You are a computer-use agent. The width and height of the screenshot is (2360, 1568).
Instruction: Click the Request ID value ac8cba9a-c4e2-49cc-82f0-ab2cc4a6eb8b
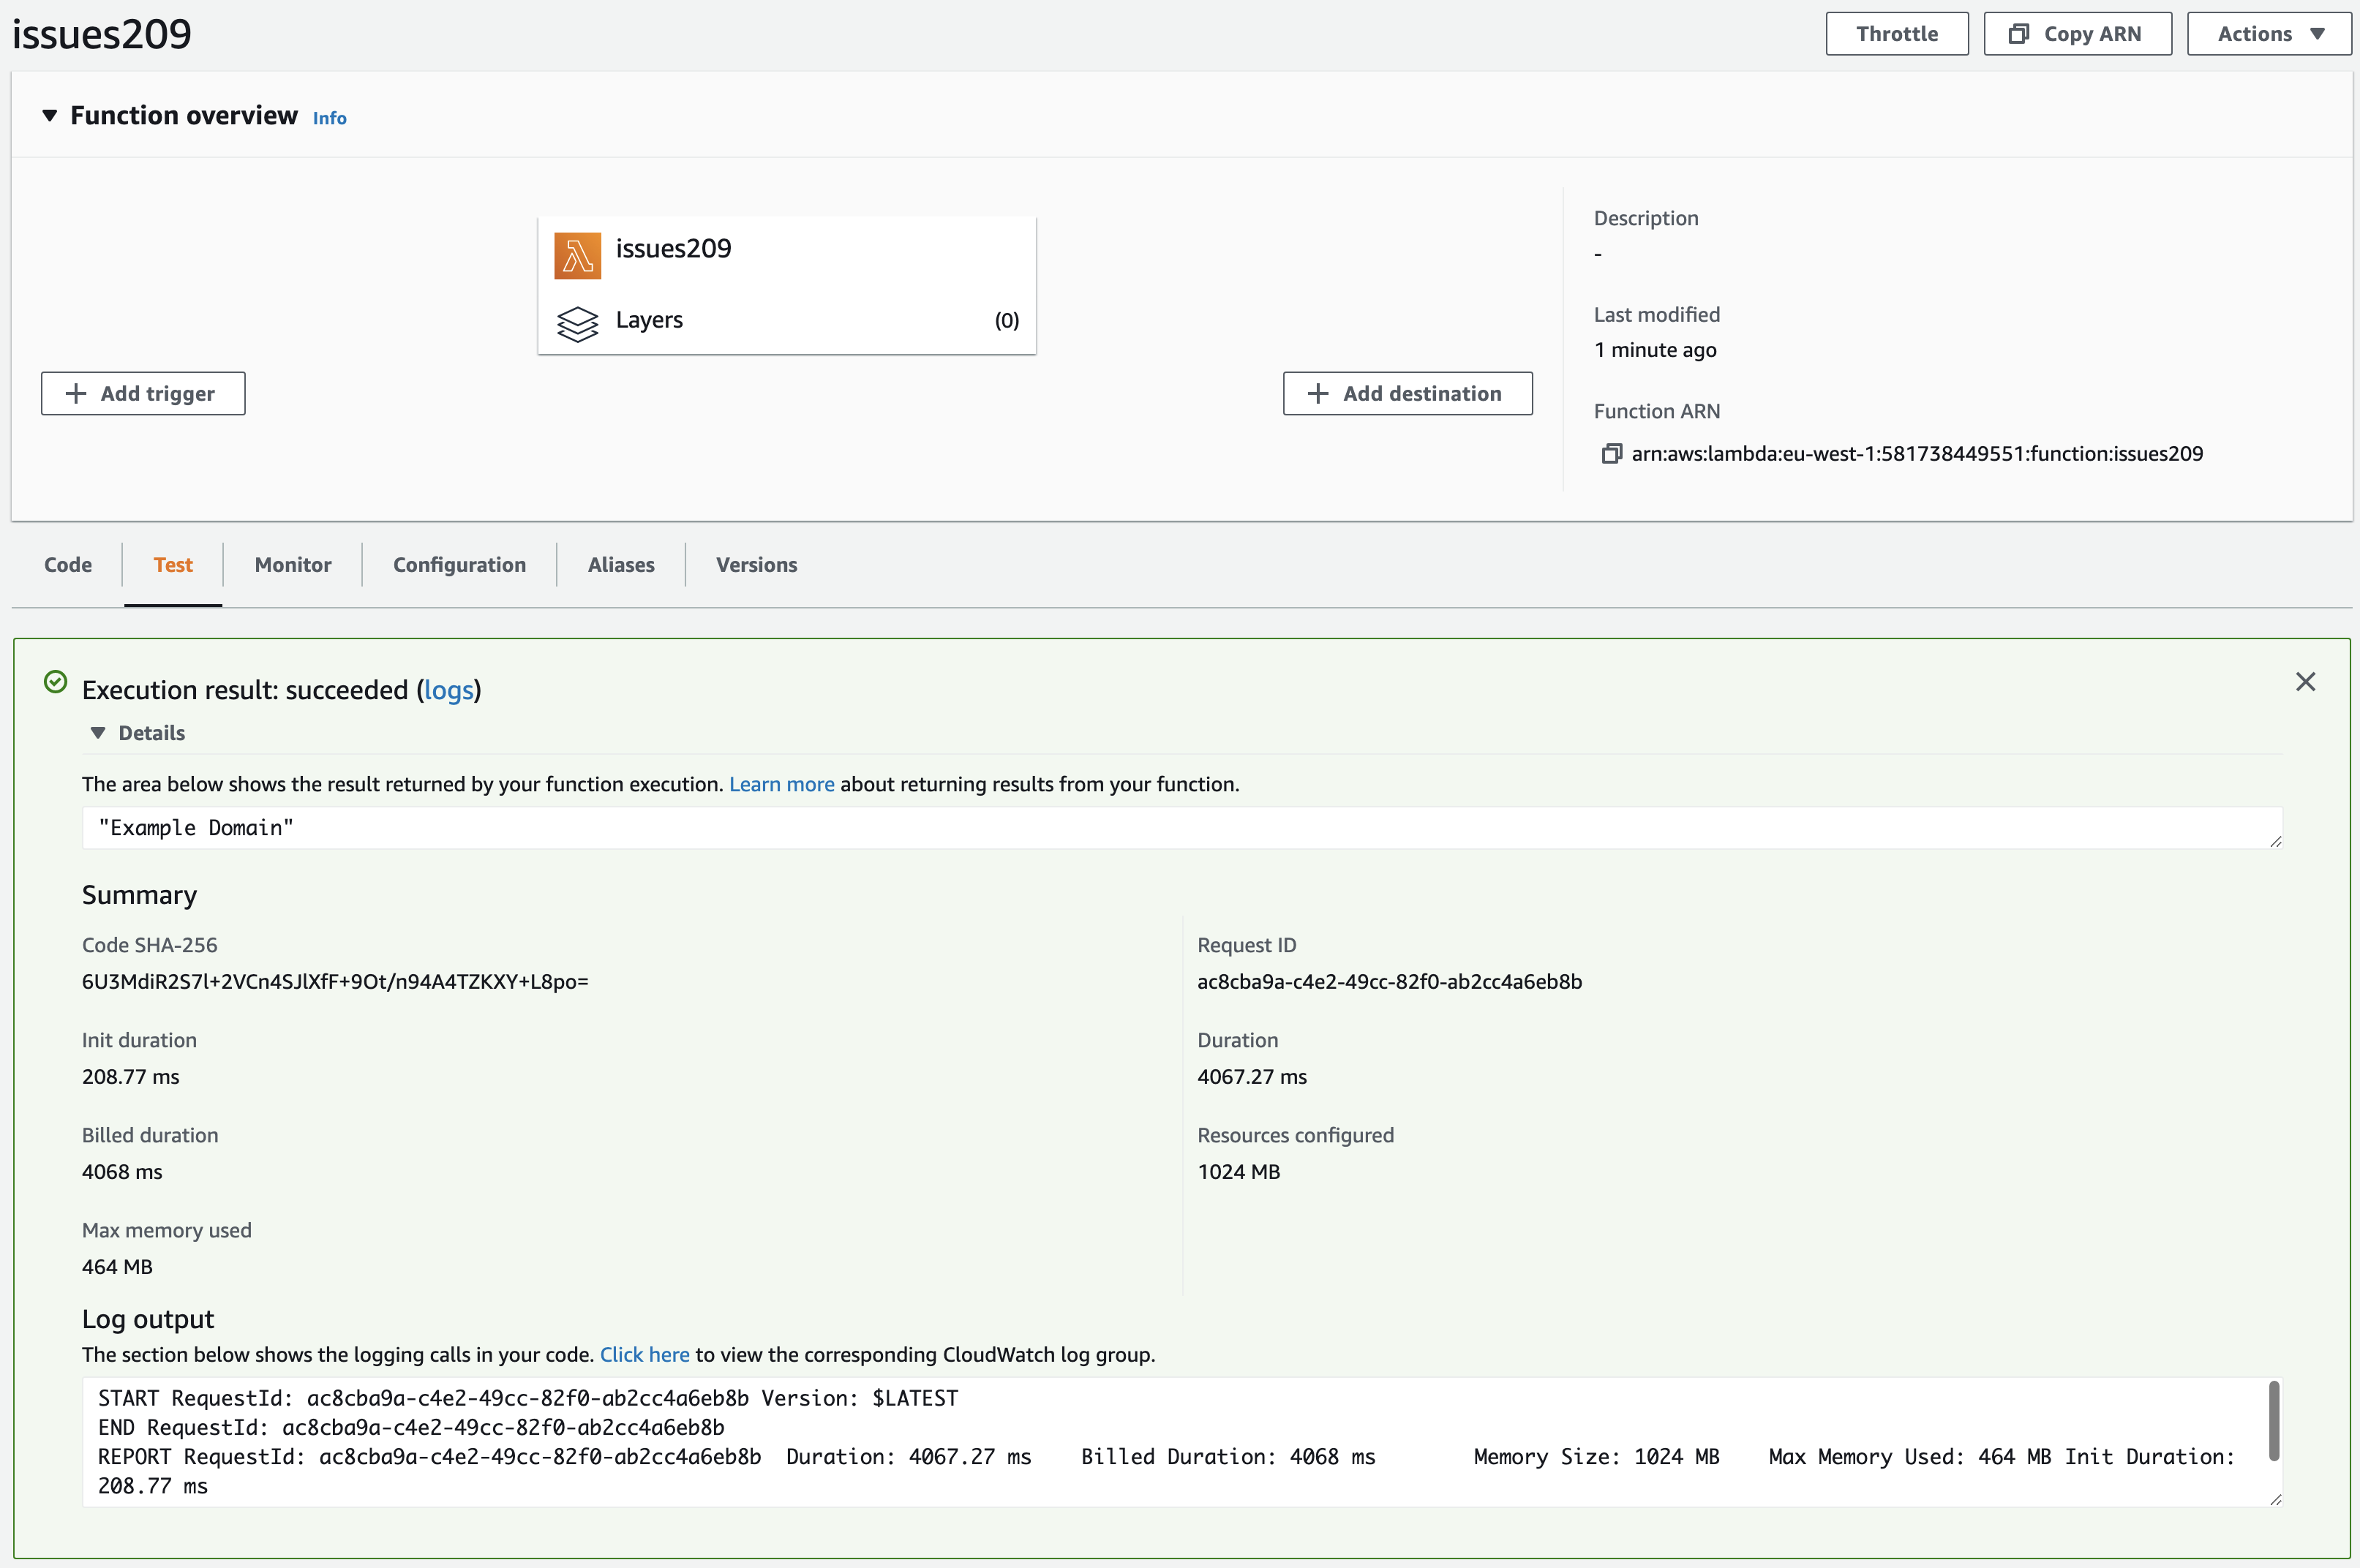click(x=1389, y=982)
